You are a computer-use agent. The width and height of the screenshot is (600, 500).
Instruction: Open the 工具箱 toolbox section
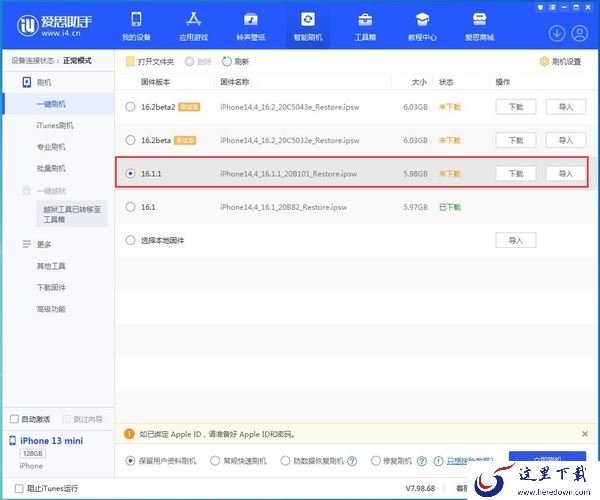coord(365,26)
